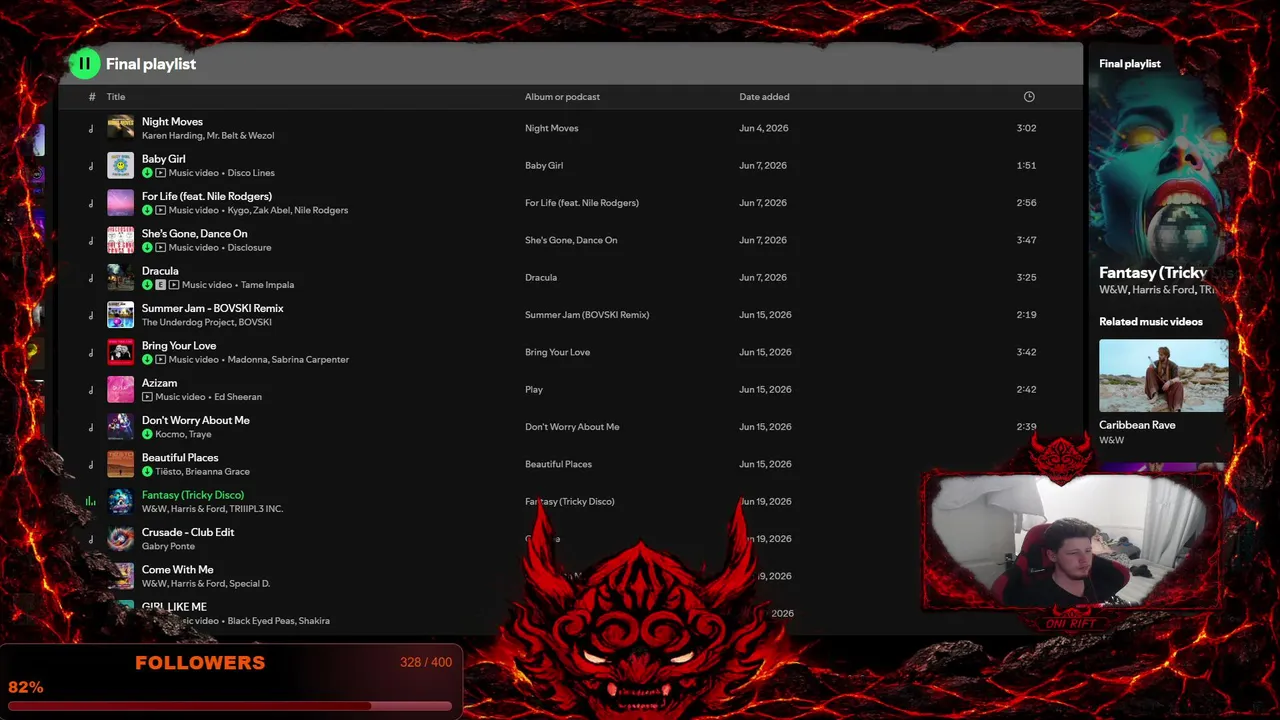Open the Beautiful Places cover art
This screenshot has height=720, width=1280.
[x=120, y=464]
